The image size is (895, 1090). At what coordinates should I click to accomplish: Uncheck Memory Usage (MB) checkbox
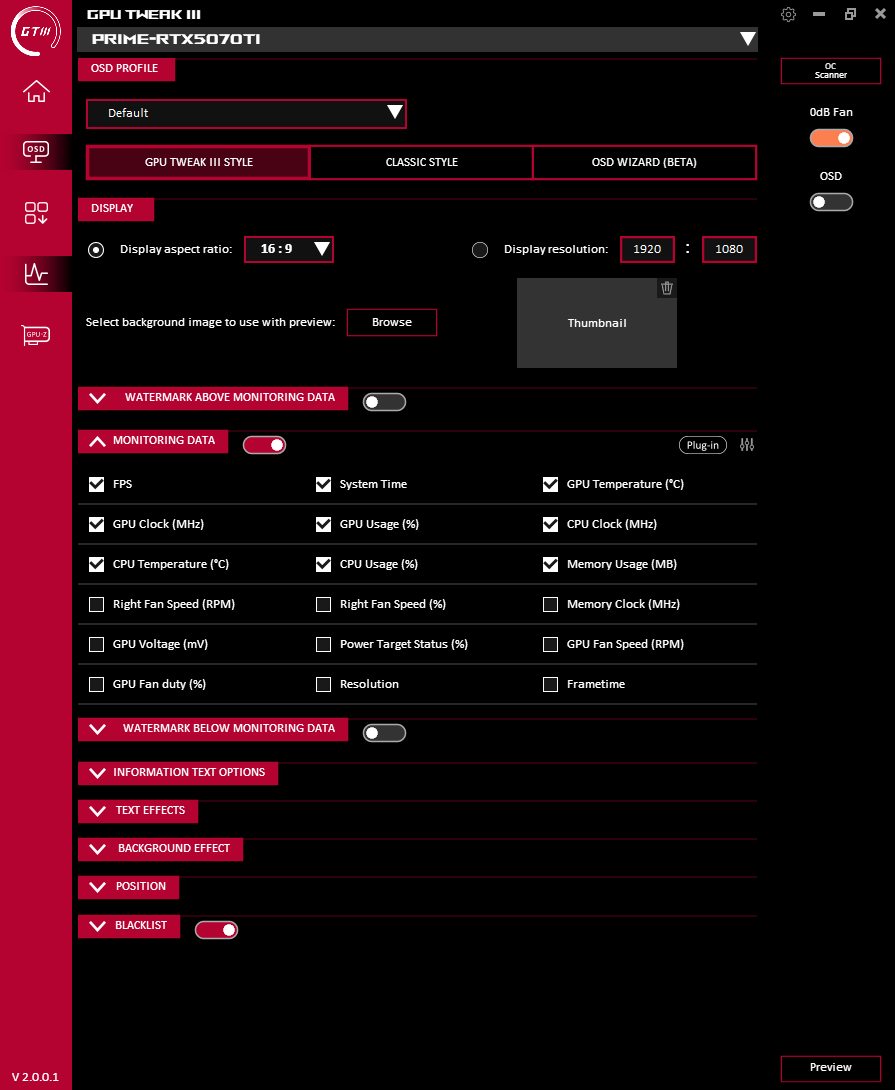551,564
